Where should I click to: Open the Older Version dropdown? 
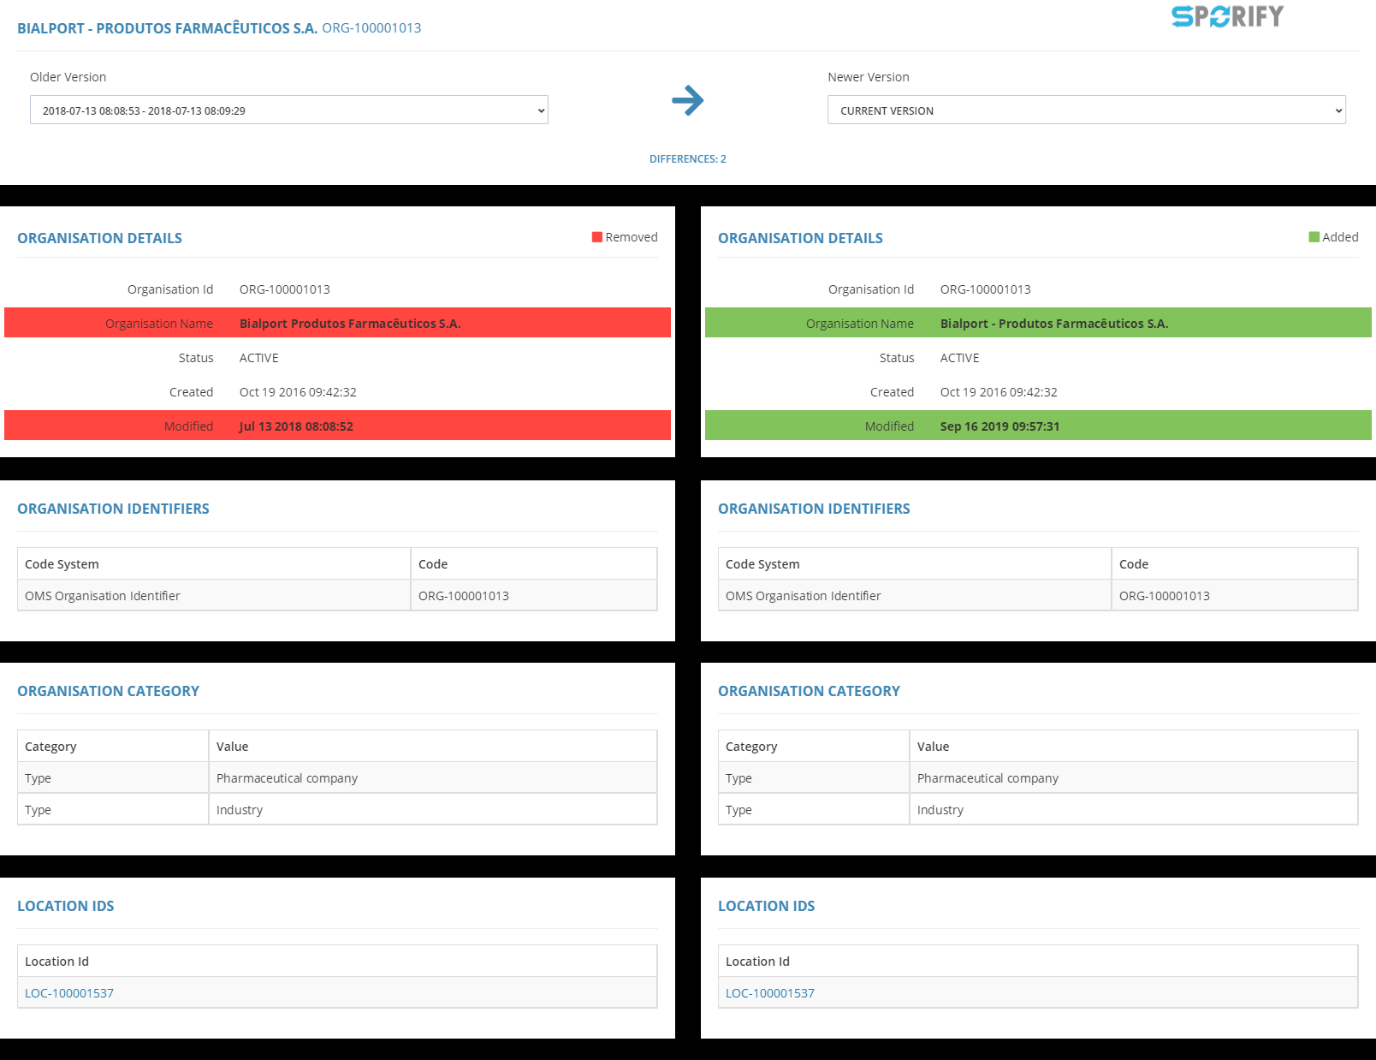289,110
